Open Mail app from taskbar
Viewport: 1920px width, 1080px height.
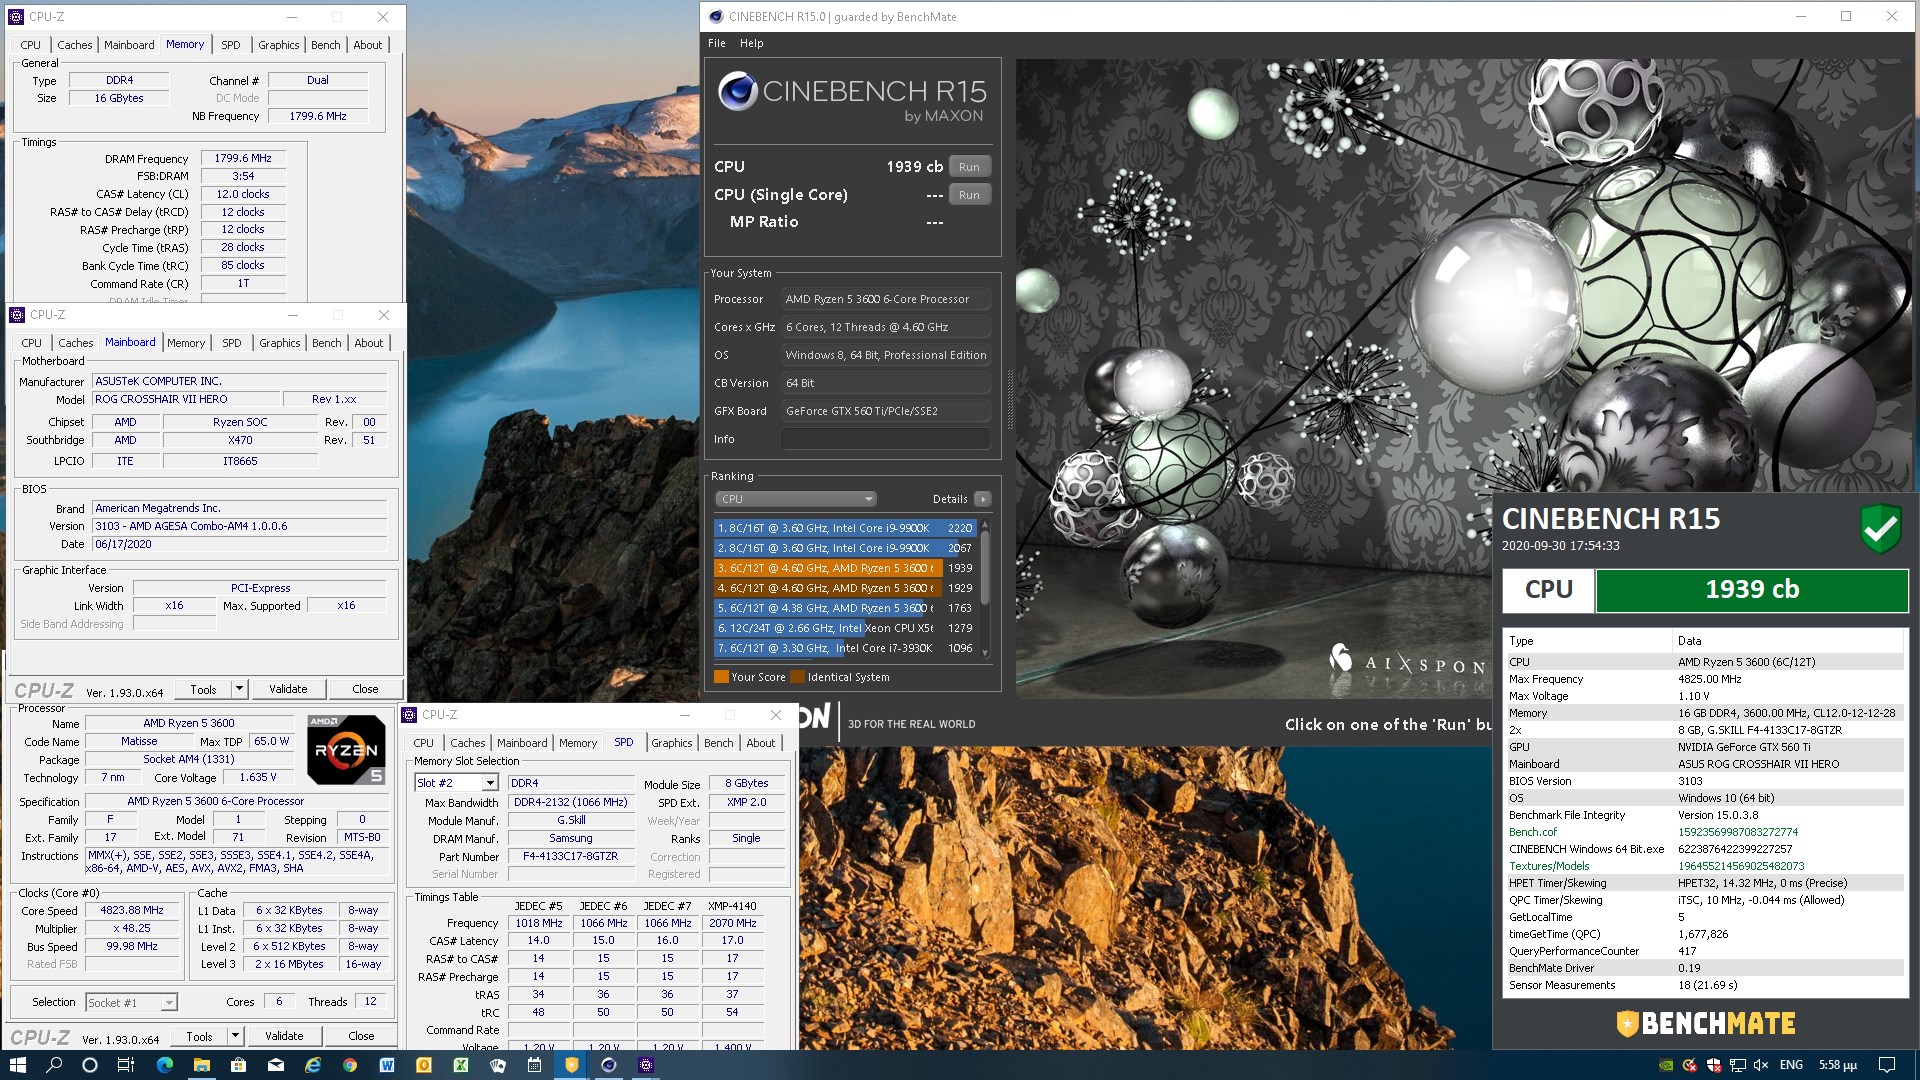click(276, 1065)
